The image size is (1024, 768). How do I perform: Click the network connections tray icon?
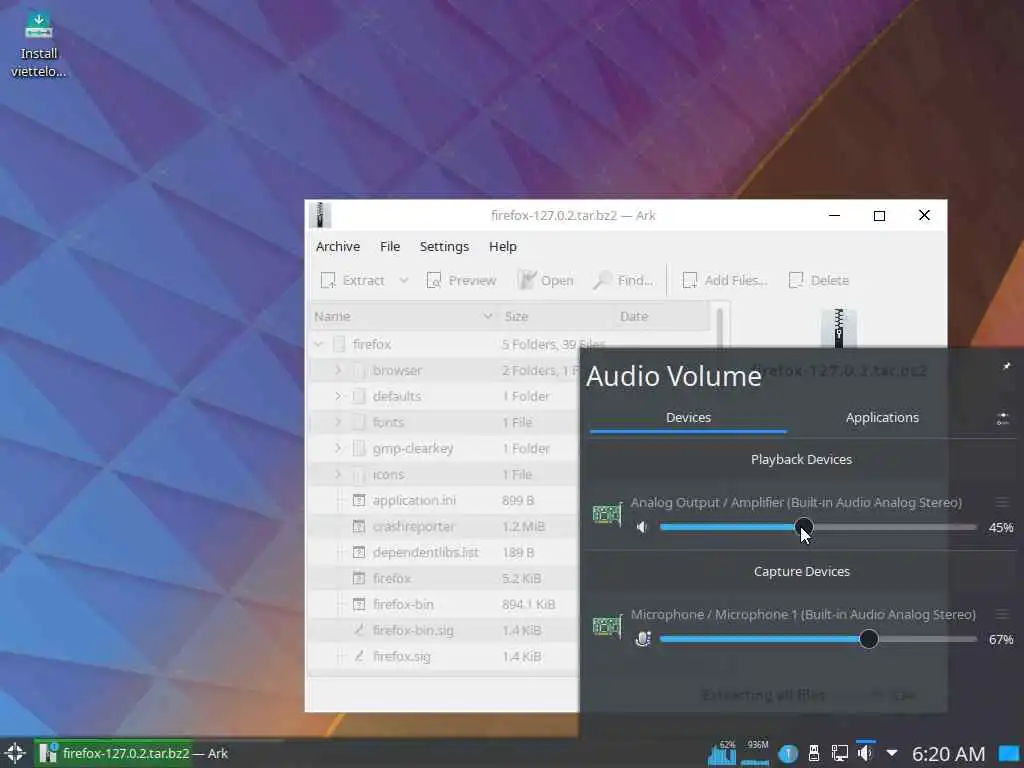click(x=839, y=754)
